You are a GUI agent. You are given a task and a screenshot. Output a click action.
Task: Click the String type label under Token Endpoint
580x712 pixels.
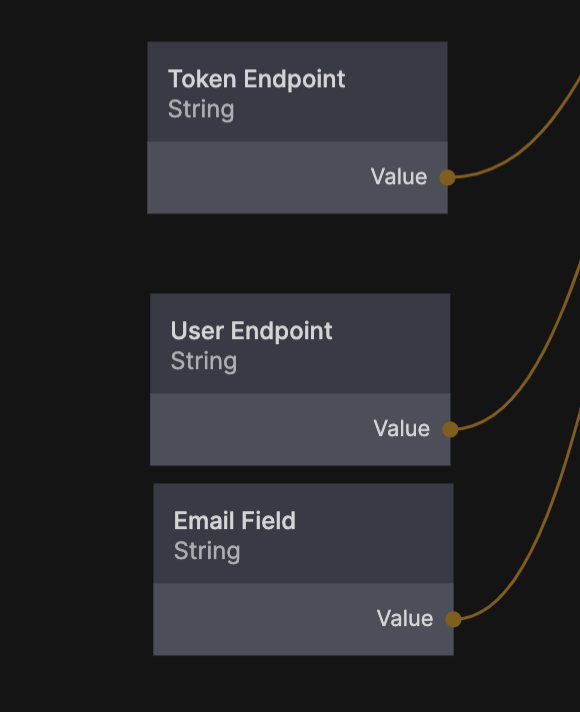pos(201,109)
